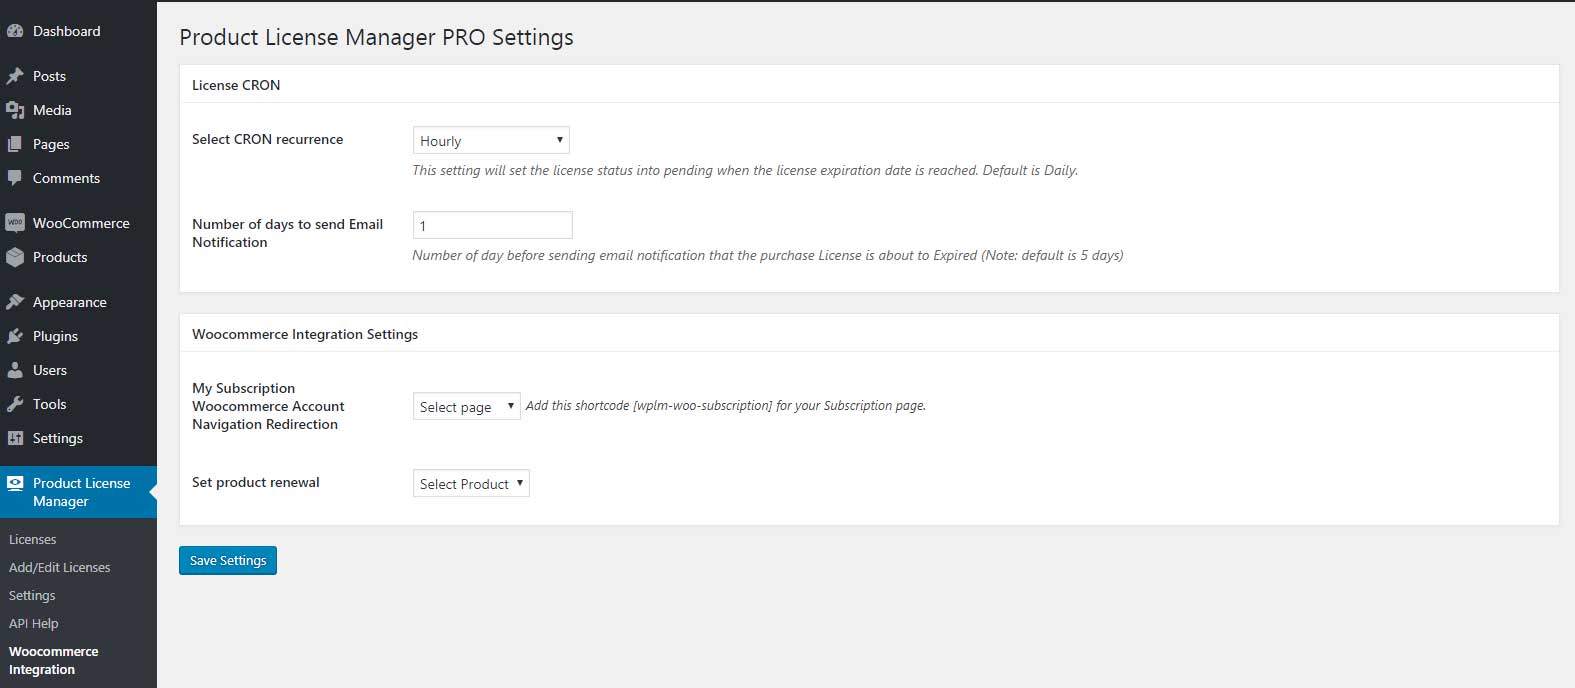Open Woocommerce Integration submenu link

54,660
